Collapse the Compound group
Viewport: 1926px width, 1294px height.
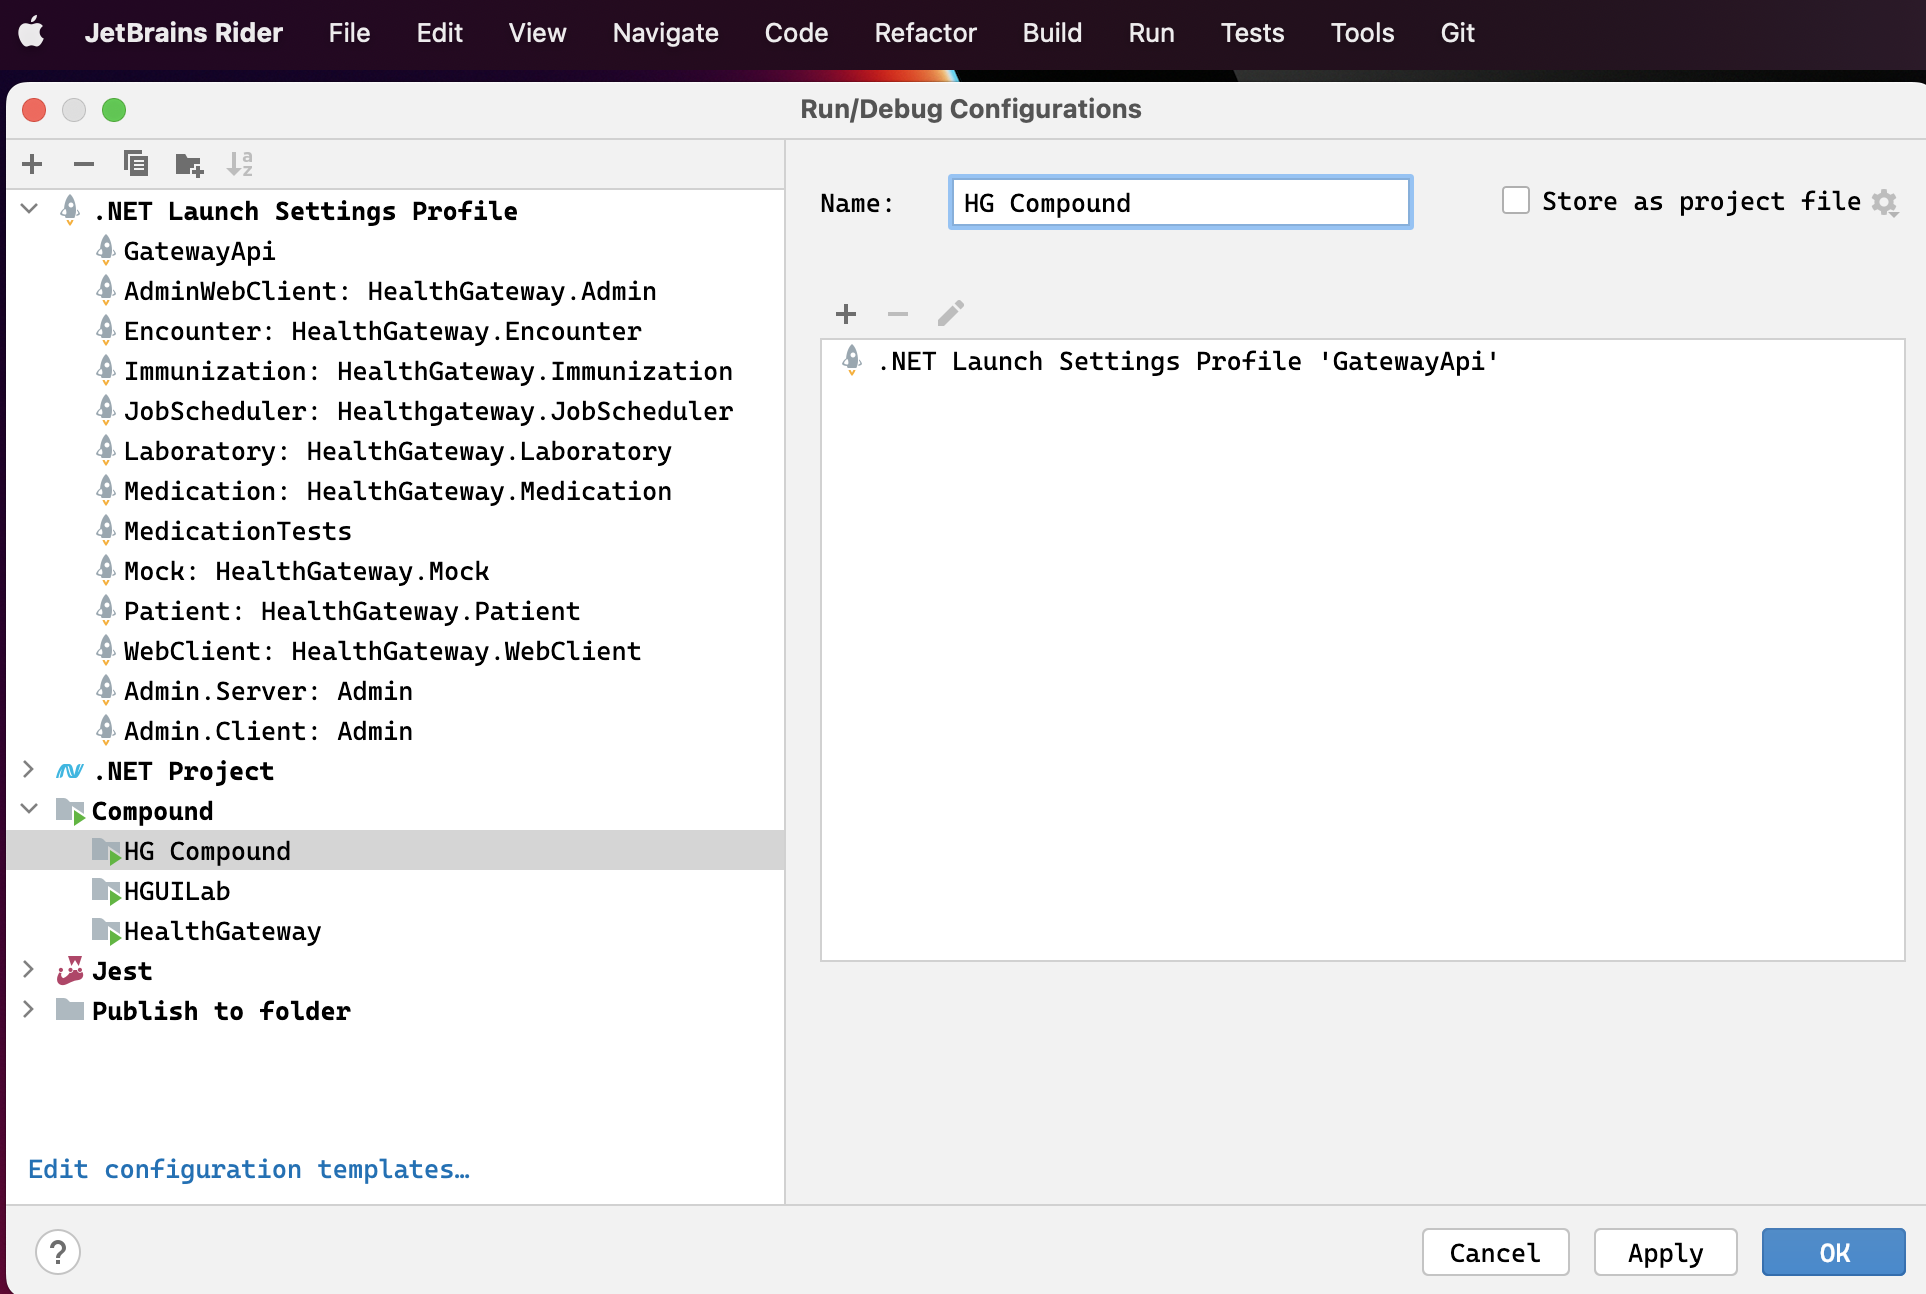point(30,809)
